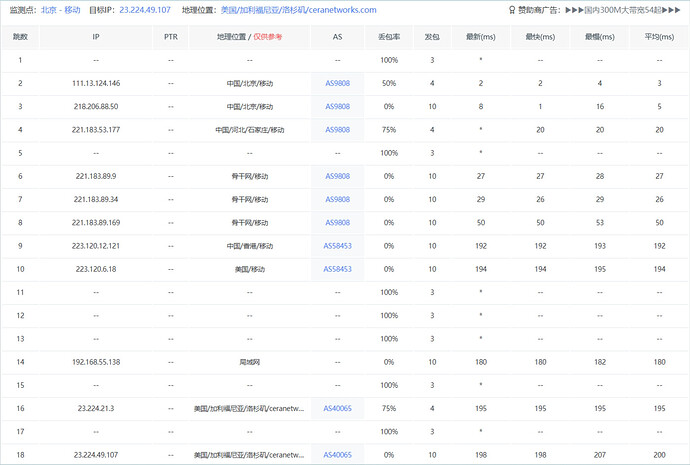Click the AS column header
Screen dimensions: 690x465
click(338, 37)
